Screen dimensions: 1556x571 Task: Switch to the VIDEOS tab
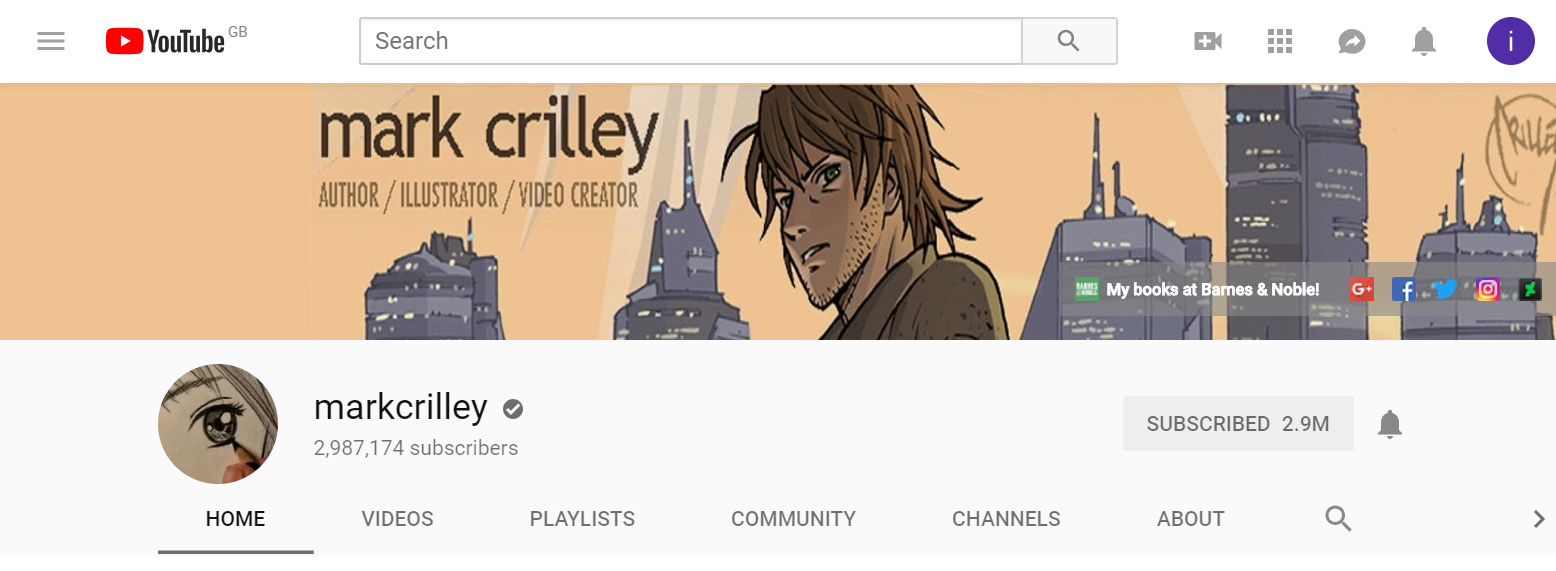point(398,519)
